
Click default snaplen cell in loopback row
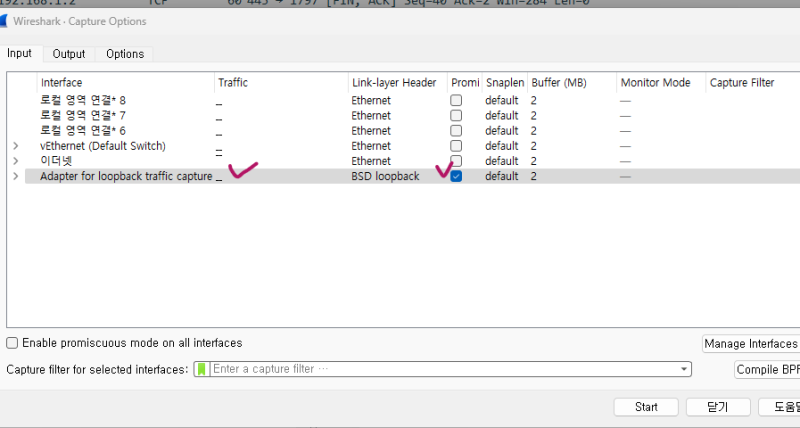click(x=502, y=176)
